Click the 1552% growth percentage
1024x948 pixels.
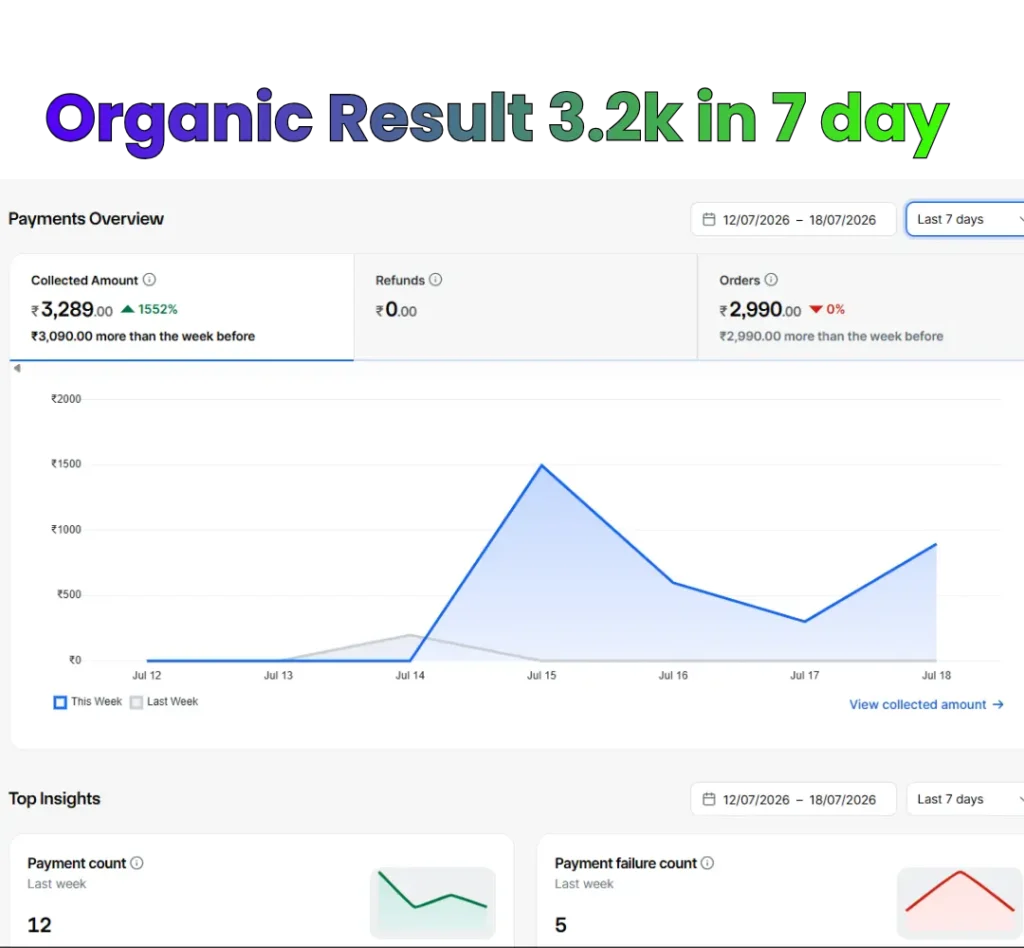[157, 309]
